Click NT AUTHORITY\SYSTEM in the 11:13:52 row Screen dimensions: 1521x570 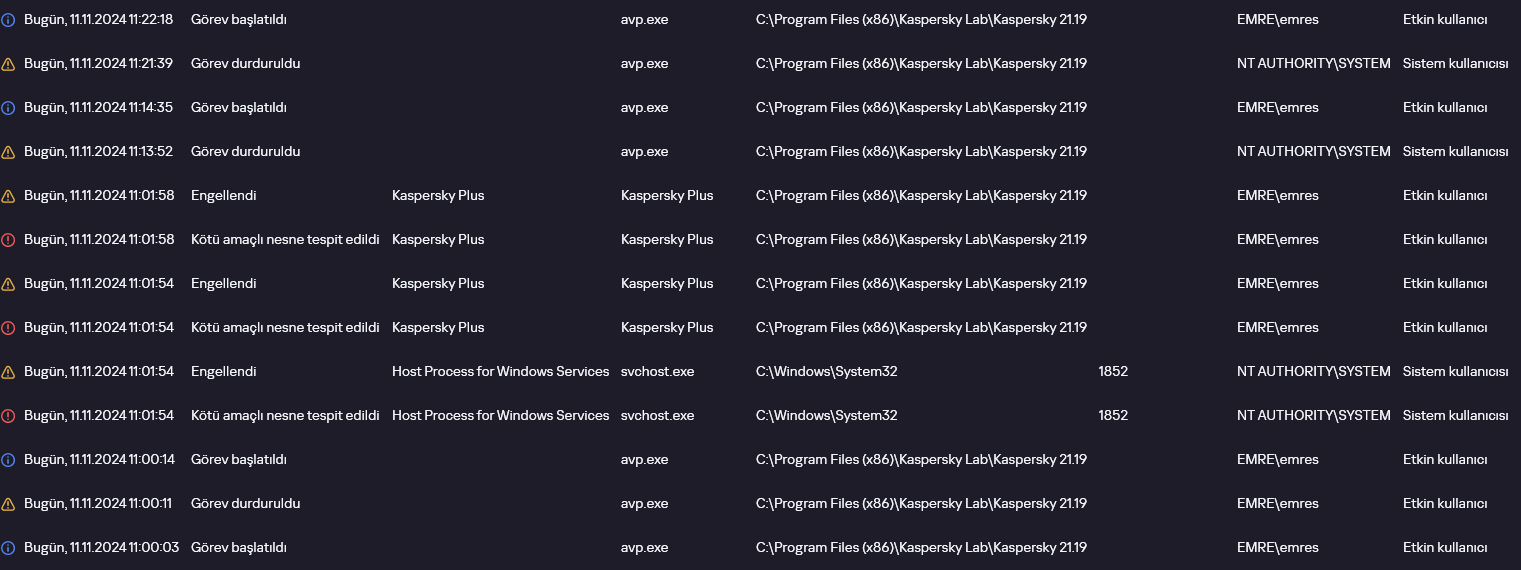(x=1313, y=152)
